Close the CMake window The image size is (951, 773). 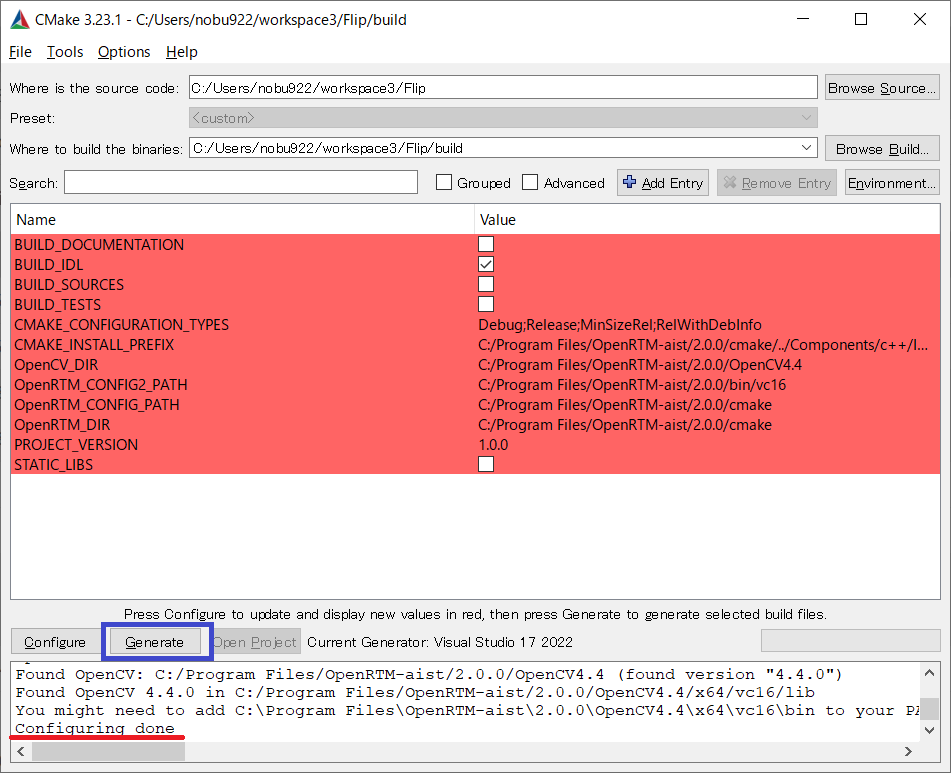click(919, 19)
